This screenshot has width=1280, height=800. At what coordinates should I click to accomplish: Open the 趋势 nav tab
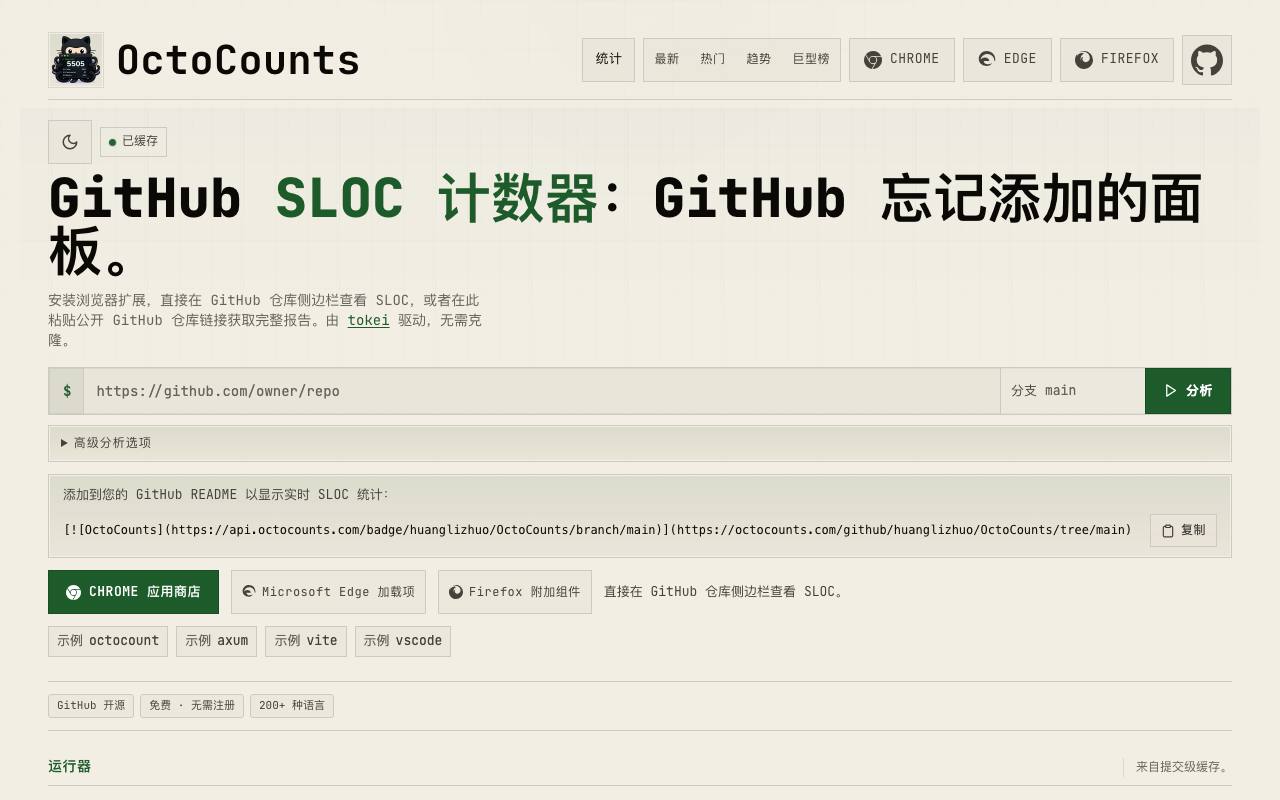pos(759,59)
